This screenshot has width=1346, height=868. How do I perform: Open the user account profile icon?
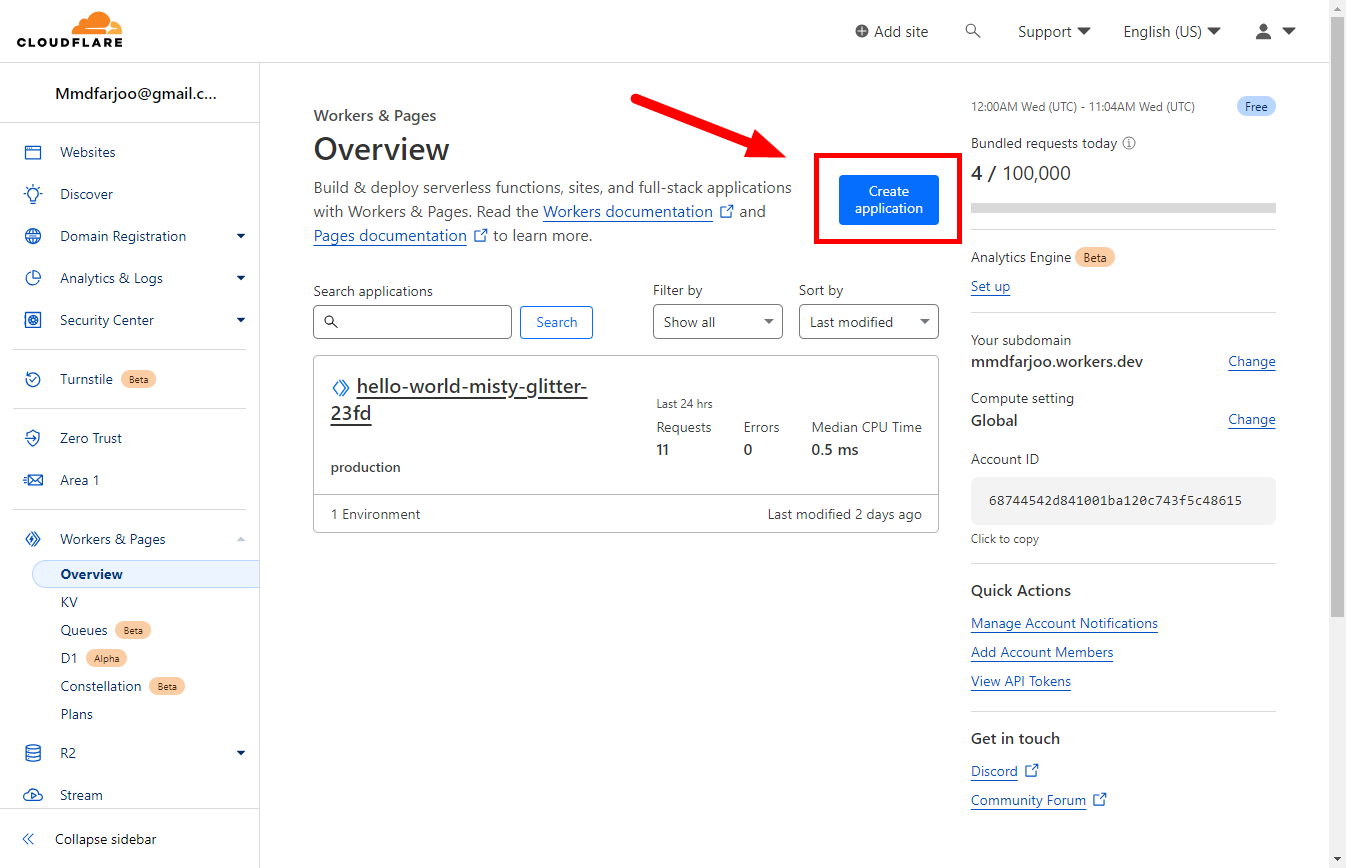coord(1263,31)
